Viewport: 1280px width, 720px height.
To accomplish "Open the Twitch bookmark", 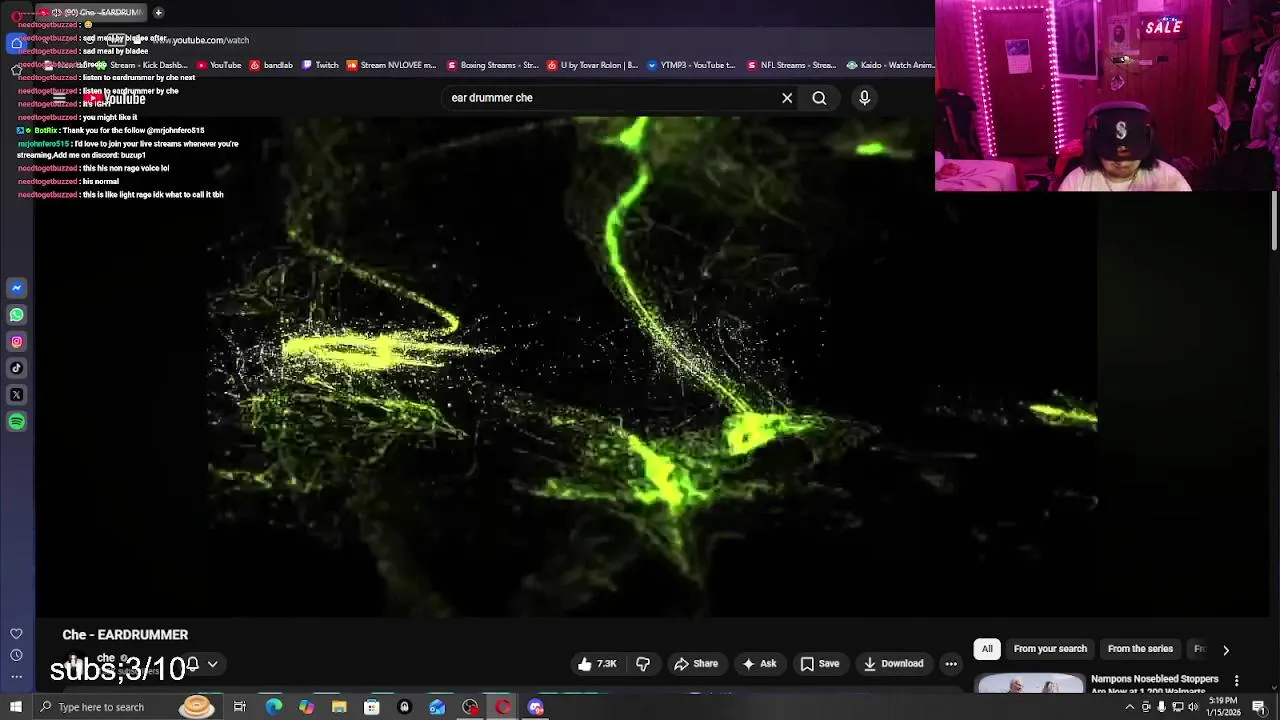I will tap(320, 65).
